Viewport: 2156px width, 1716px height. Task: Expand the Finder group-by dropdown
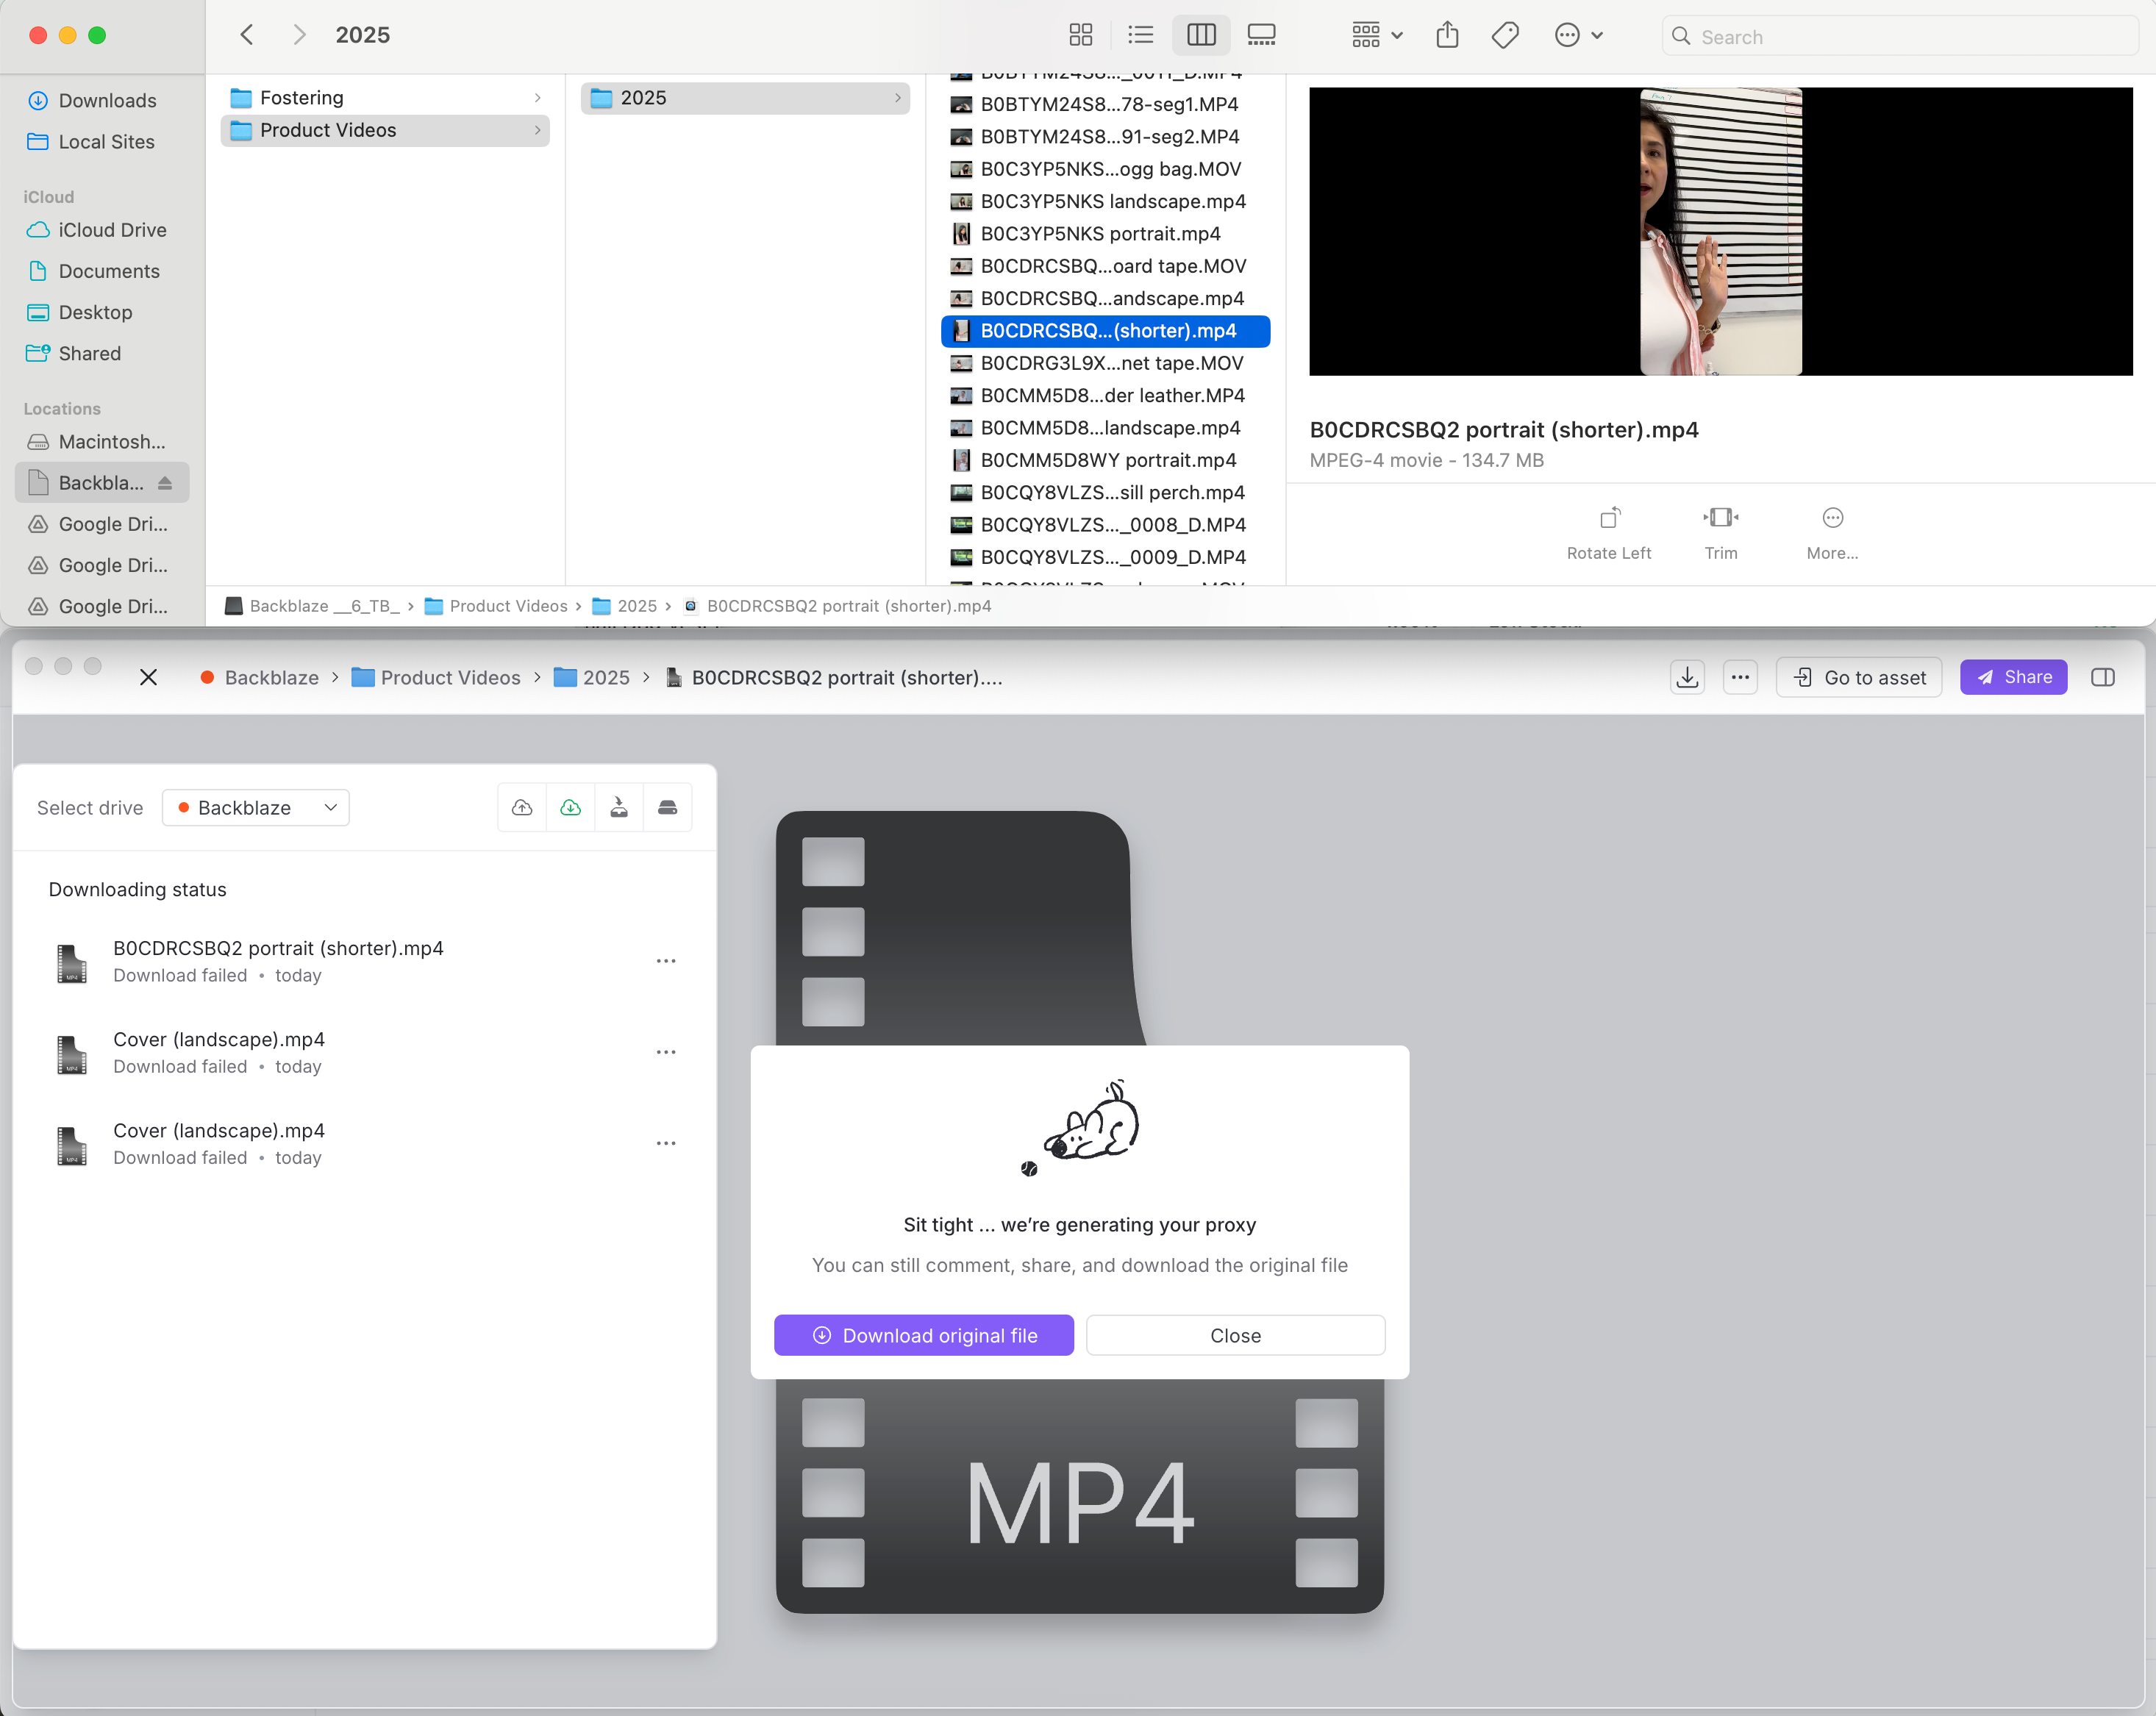1377,36
